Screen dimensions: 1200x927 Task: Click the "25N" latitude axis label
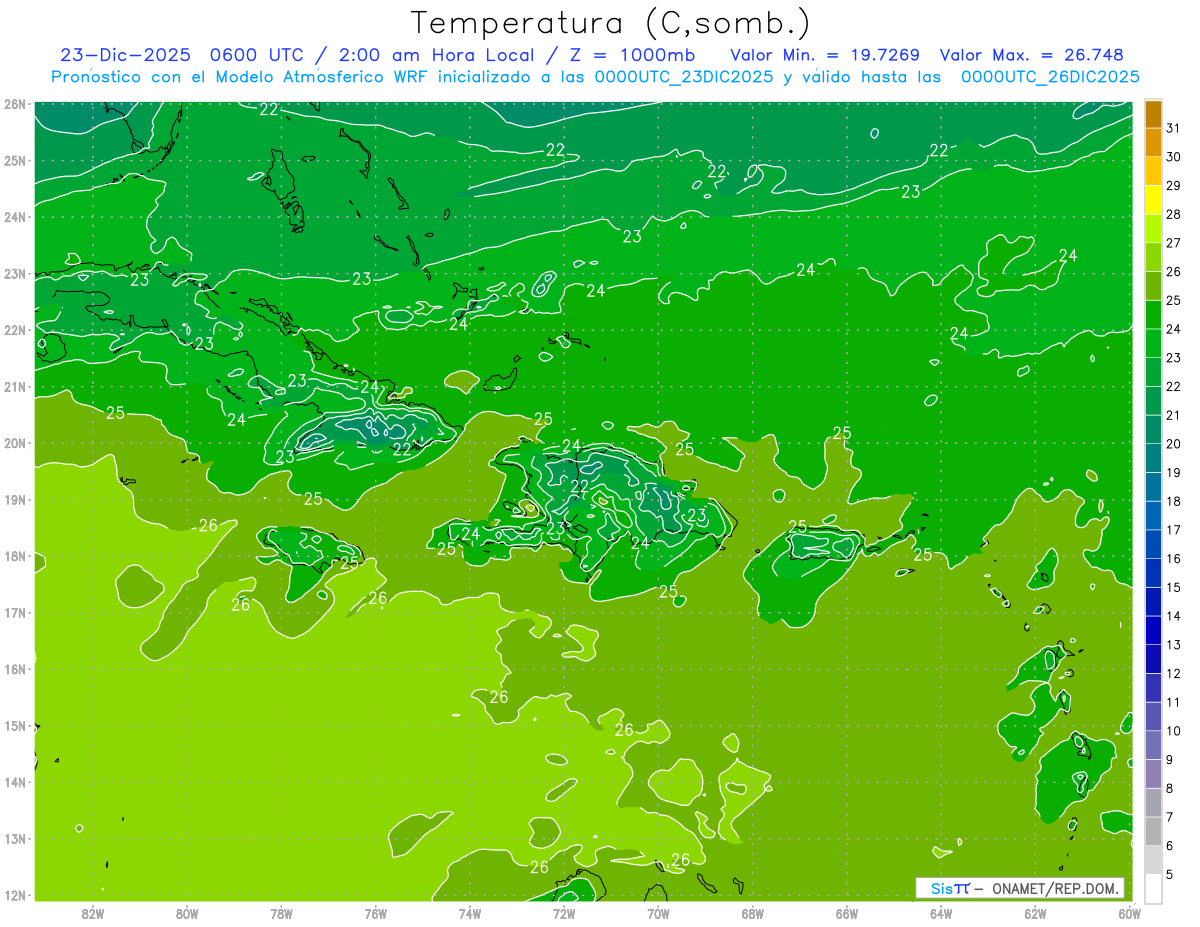(x=14, y=160)
